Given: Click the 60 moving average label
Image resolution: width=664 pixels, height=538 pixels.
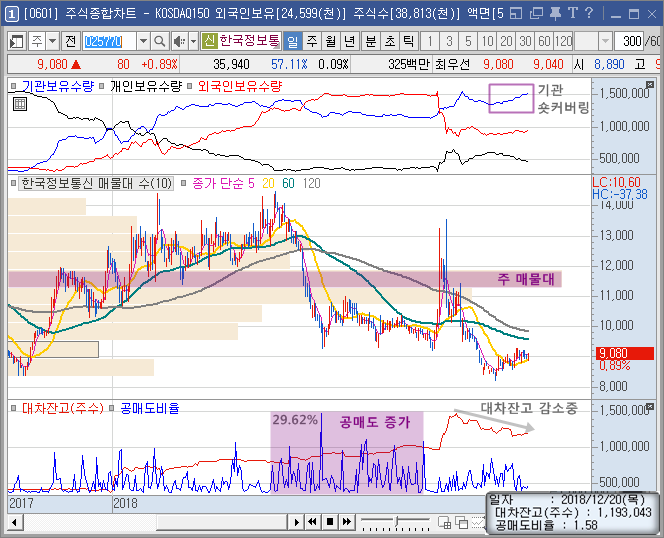Looking at the screenshot, I should pyautogui.click(x=288, y=183).
